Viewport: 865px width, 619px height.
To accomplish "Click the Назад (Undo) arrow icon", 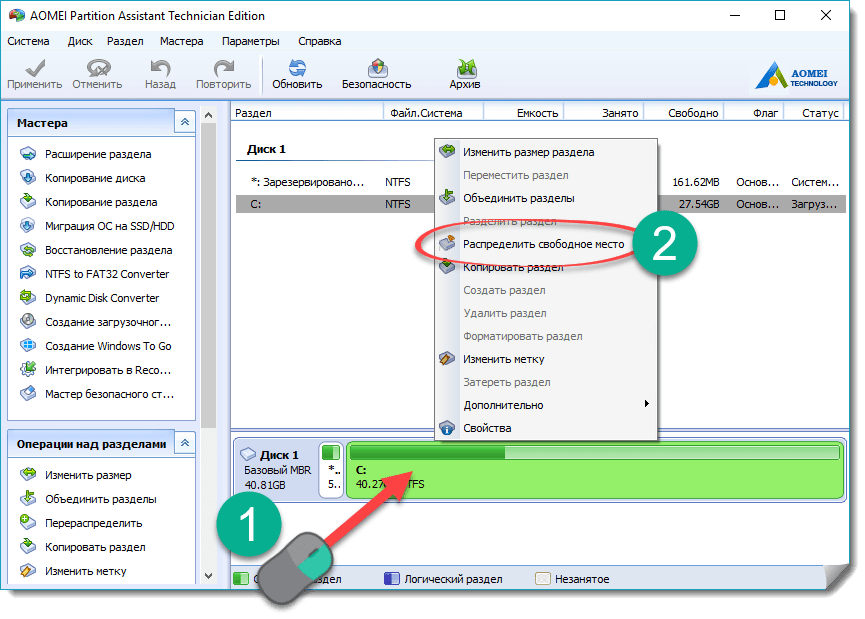I will [160, 68].
